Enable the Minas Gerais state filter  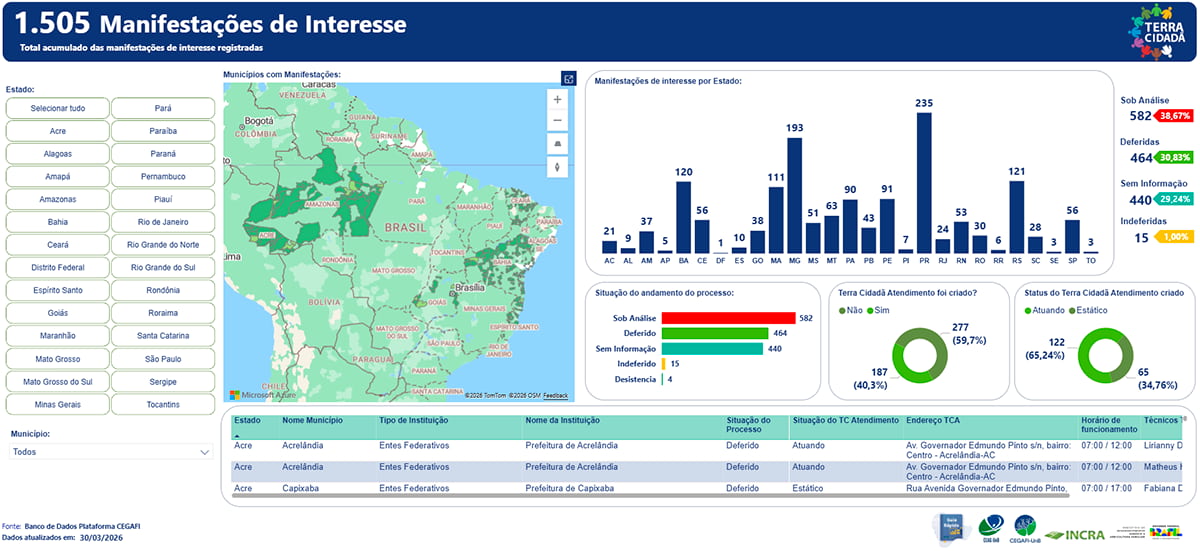(57, 404)
